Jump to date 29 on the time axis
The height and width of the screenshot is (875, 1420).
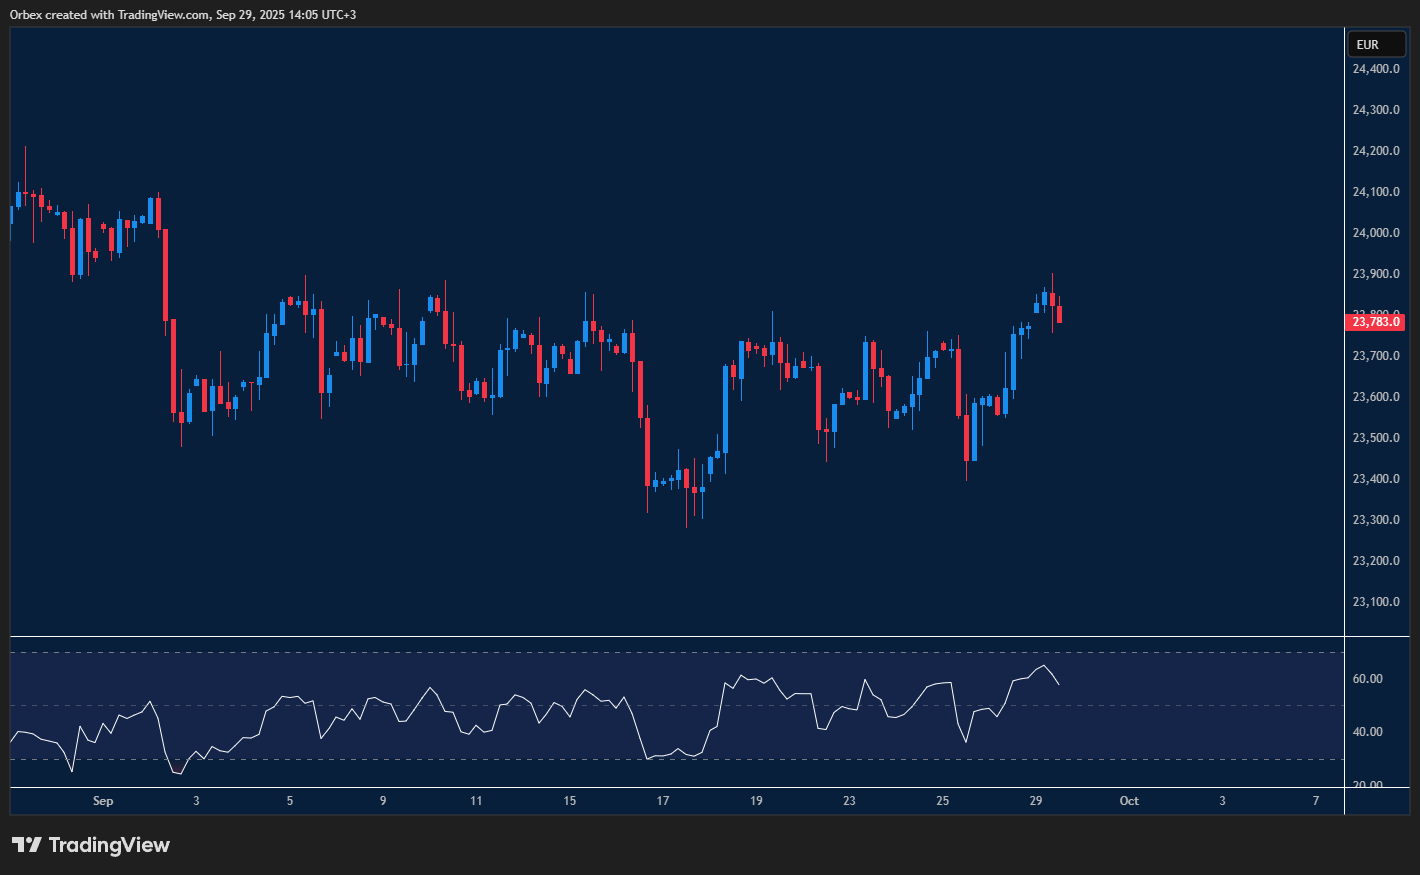[x=1036, y=801]
